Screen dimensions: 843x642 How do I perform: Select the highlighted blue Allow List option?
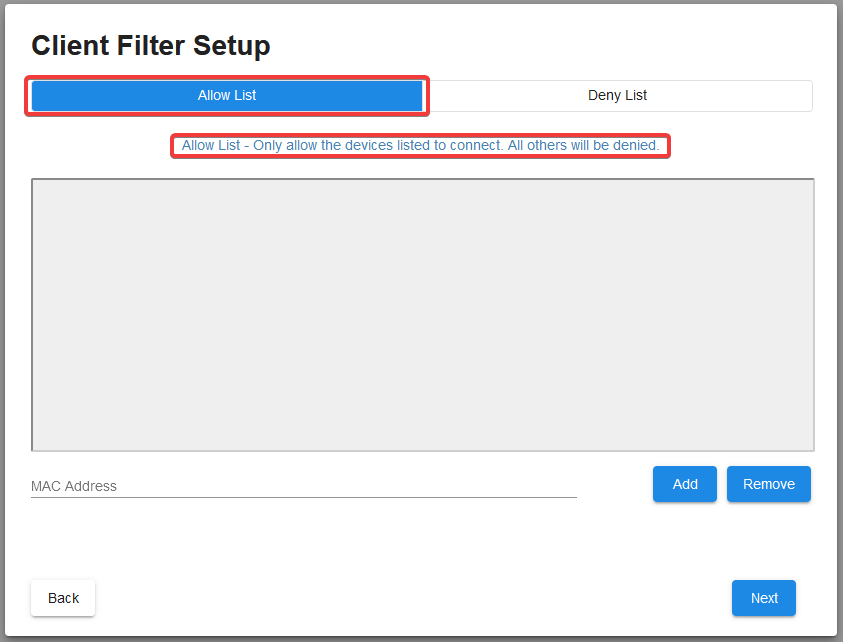click(227, 96)
